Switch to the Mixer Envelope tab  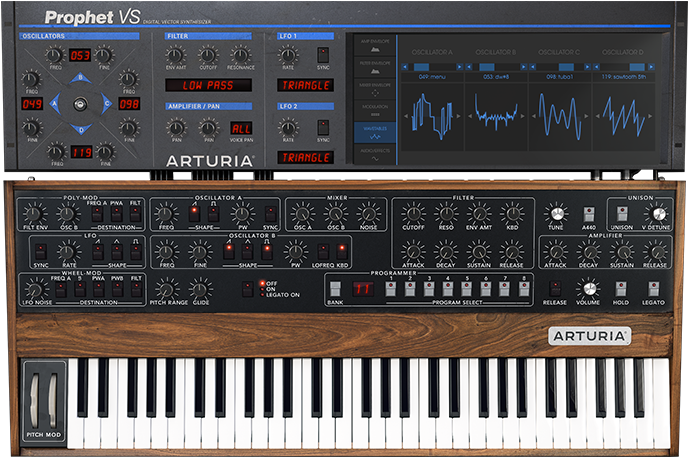pyautogui.click(x=375, y=89)
